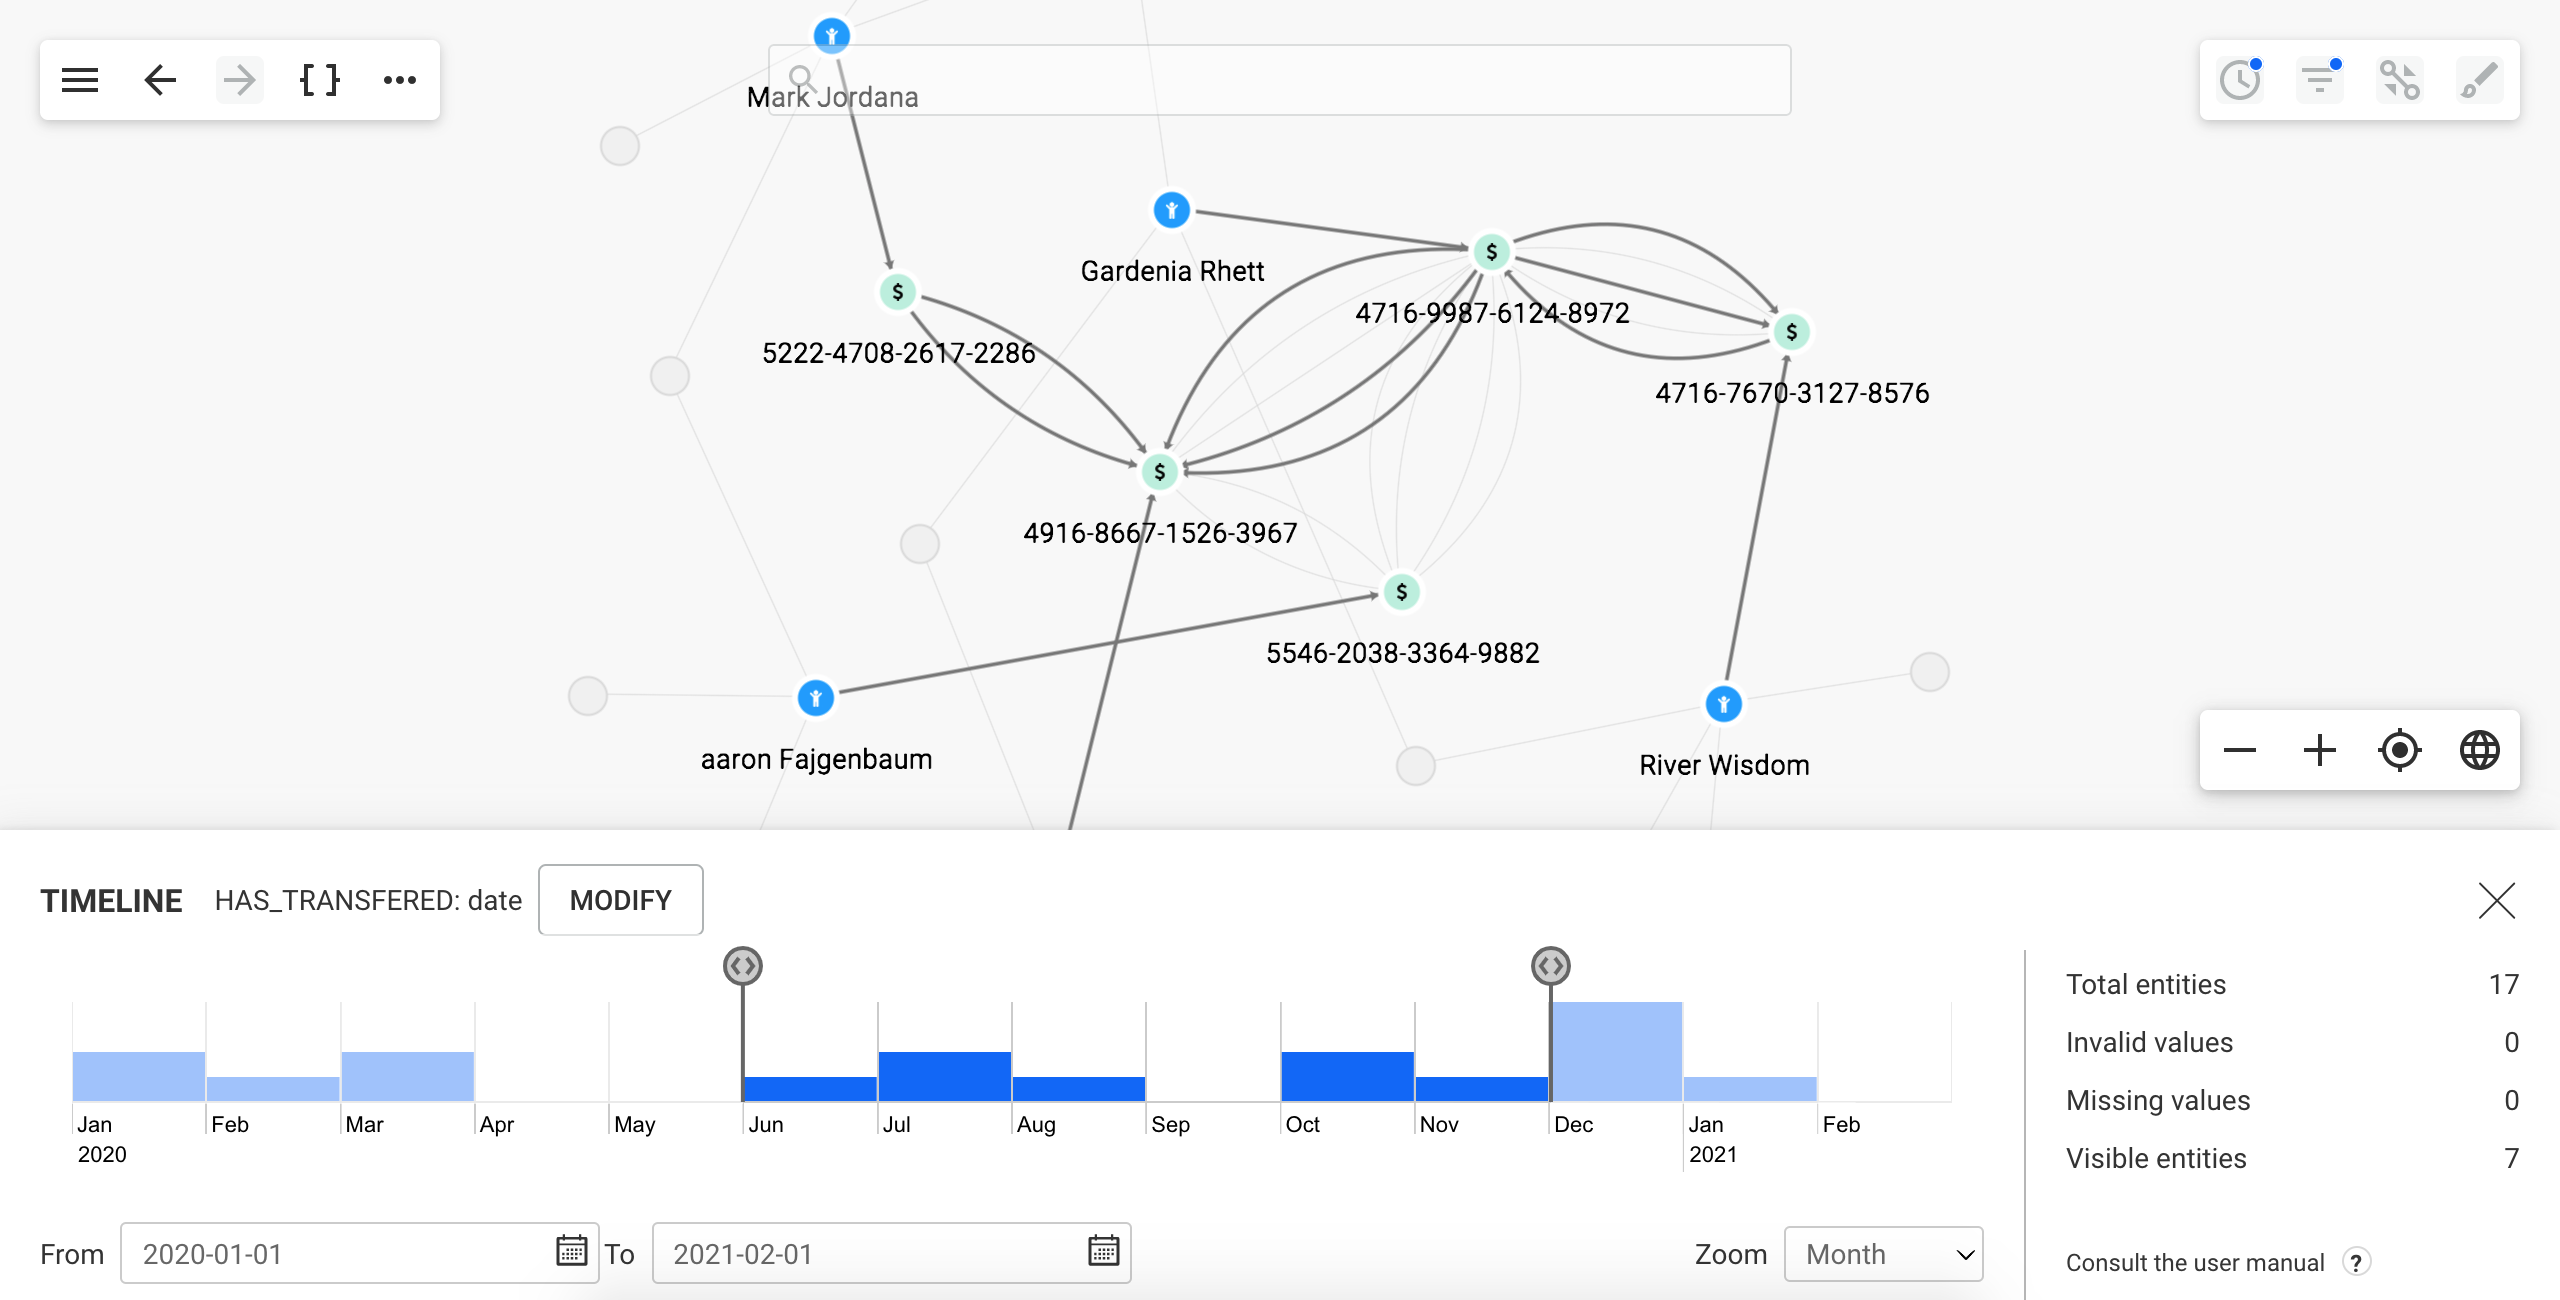The height and width of the screenshot is (1300, 2560).
Task: Select the River Wisdom node
Action: (1723, 703)
